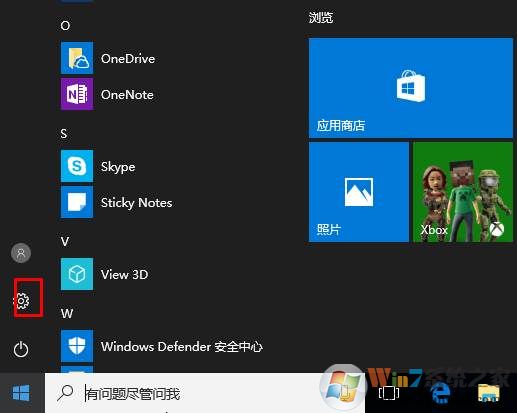Image resolution: width=517 pixels, height=413 pixels.
Task: Launch View 3D cube icon
Action: point(77,274)
